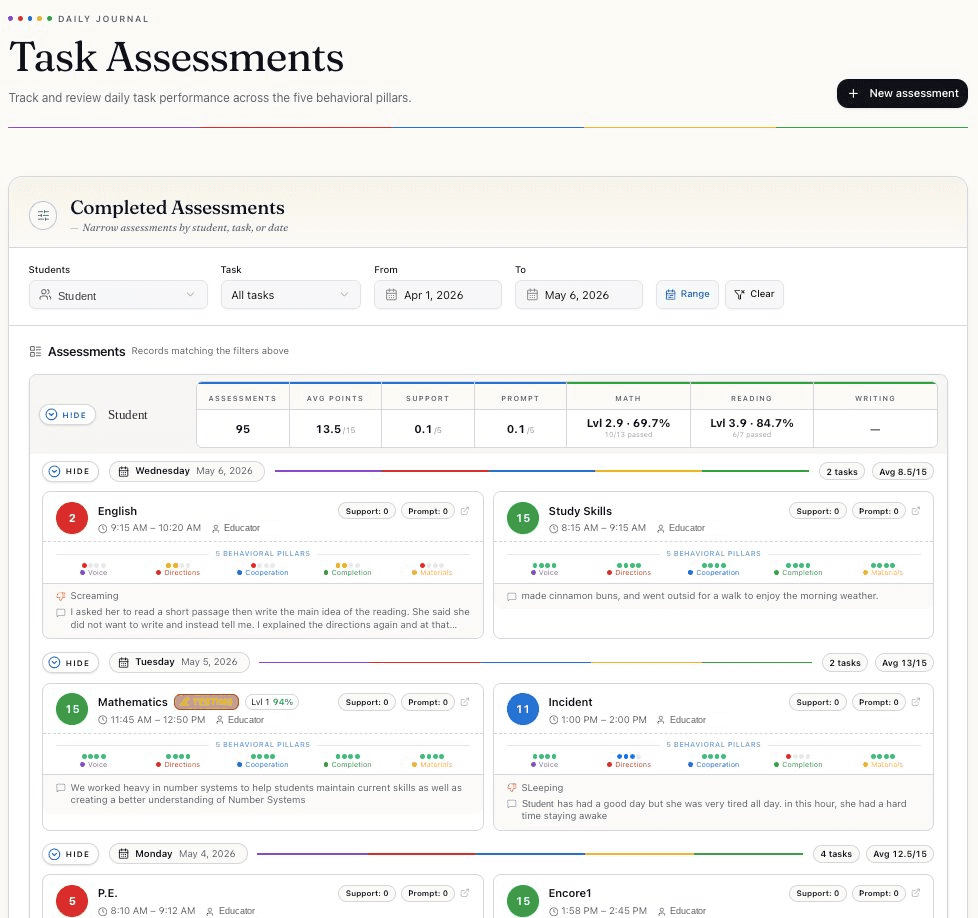Click the 4 tasks pill for Monday
Screen dimensions: 978x918
836,854
